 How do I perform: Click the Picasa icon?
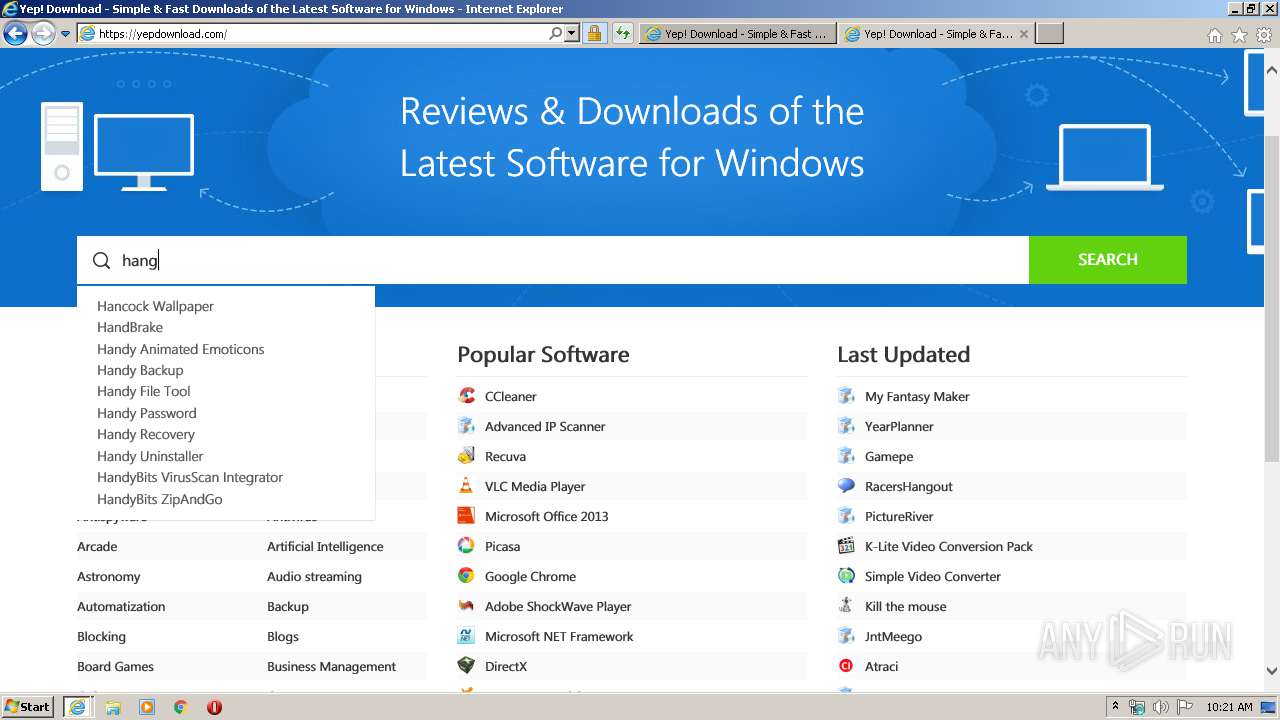coord(466,546)
